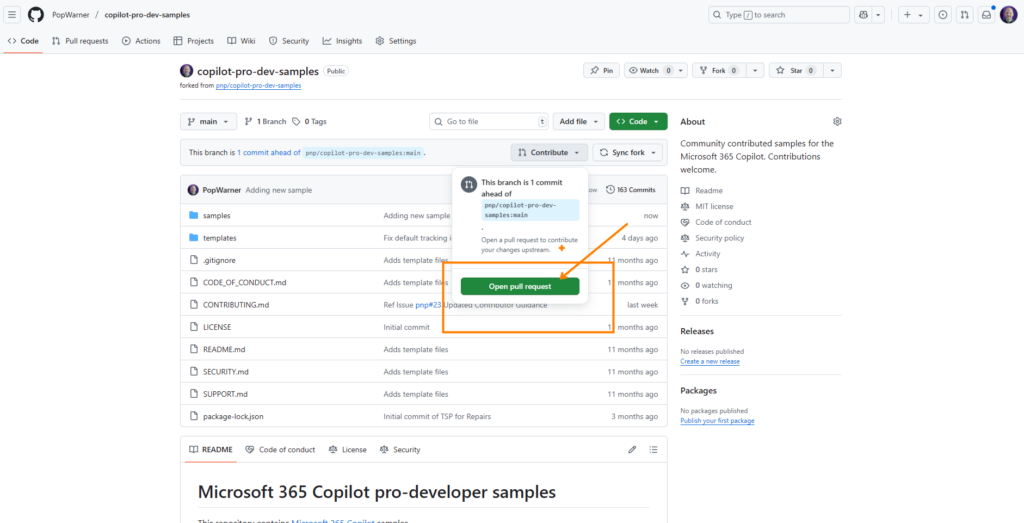Open the 0 Tags link
This screenshot has height=523, width=1024.
click(x=309, y=121)
